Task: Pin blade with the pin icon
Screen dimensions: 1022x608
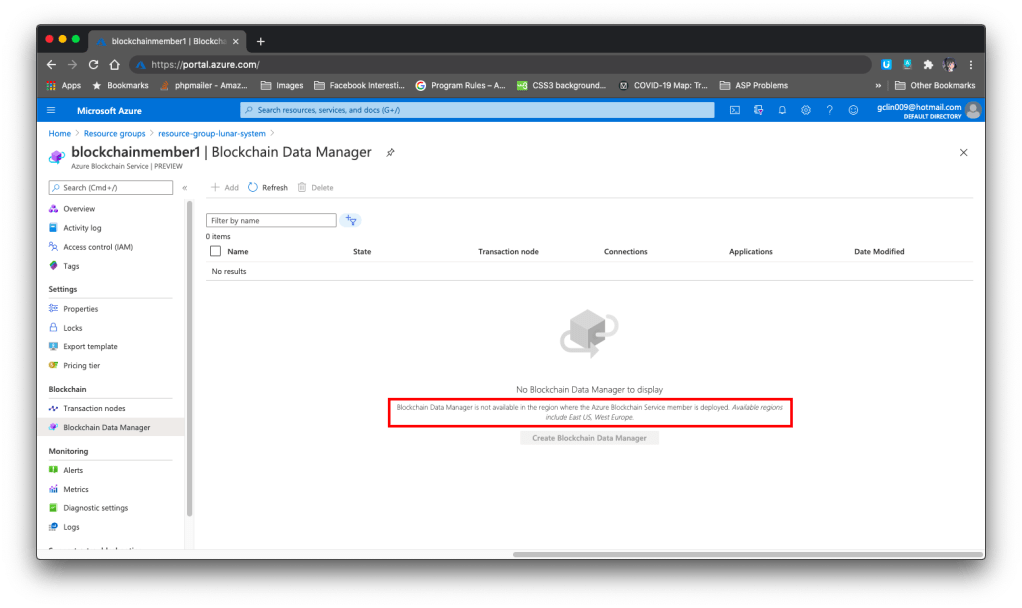Action: pos(390,153)
